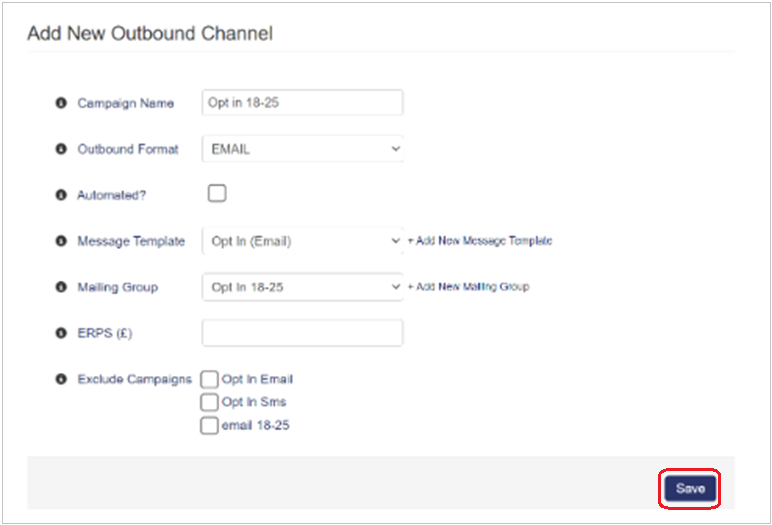Click the email 18-25 option text
772x525 pixels.
click(256, 426)
